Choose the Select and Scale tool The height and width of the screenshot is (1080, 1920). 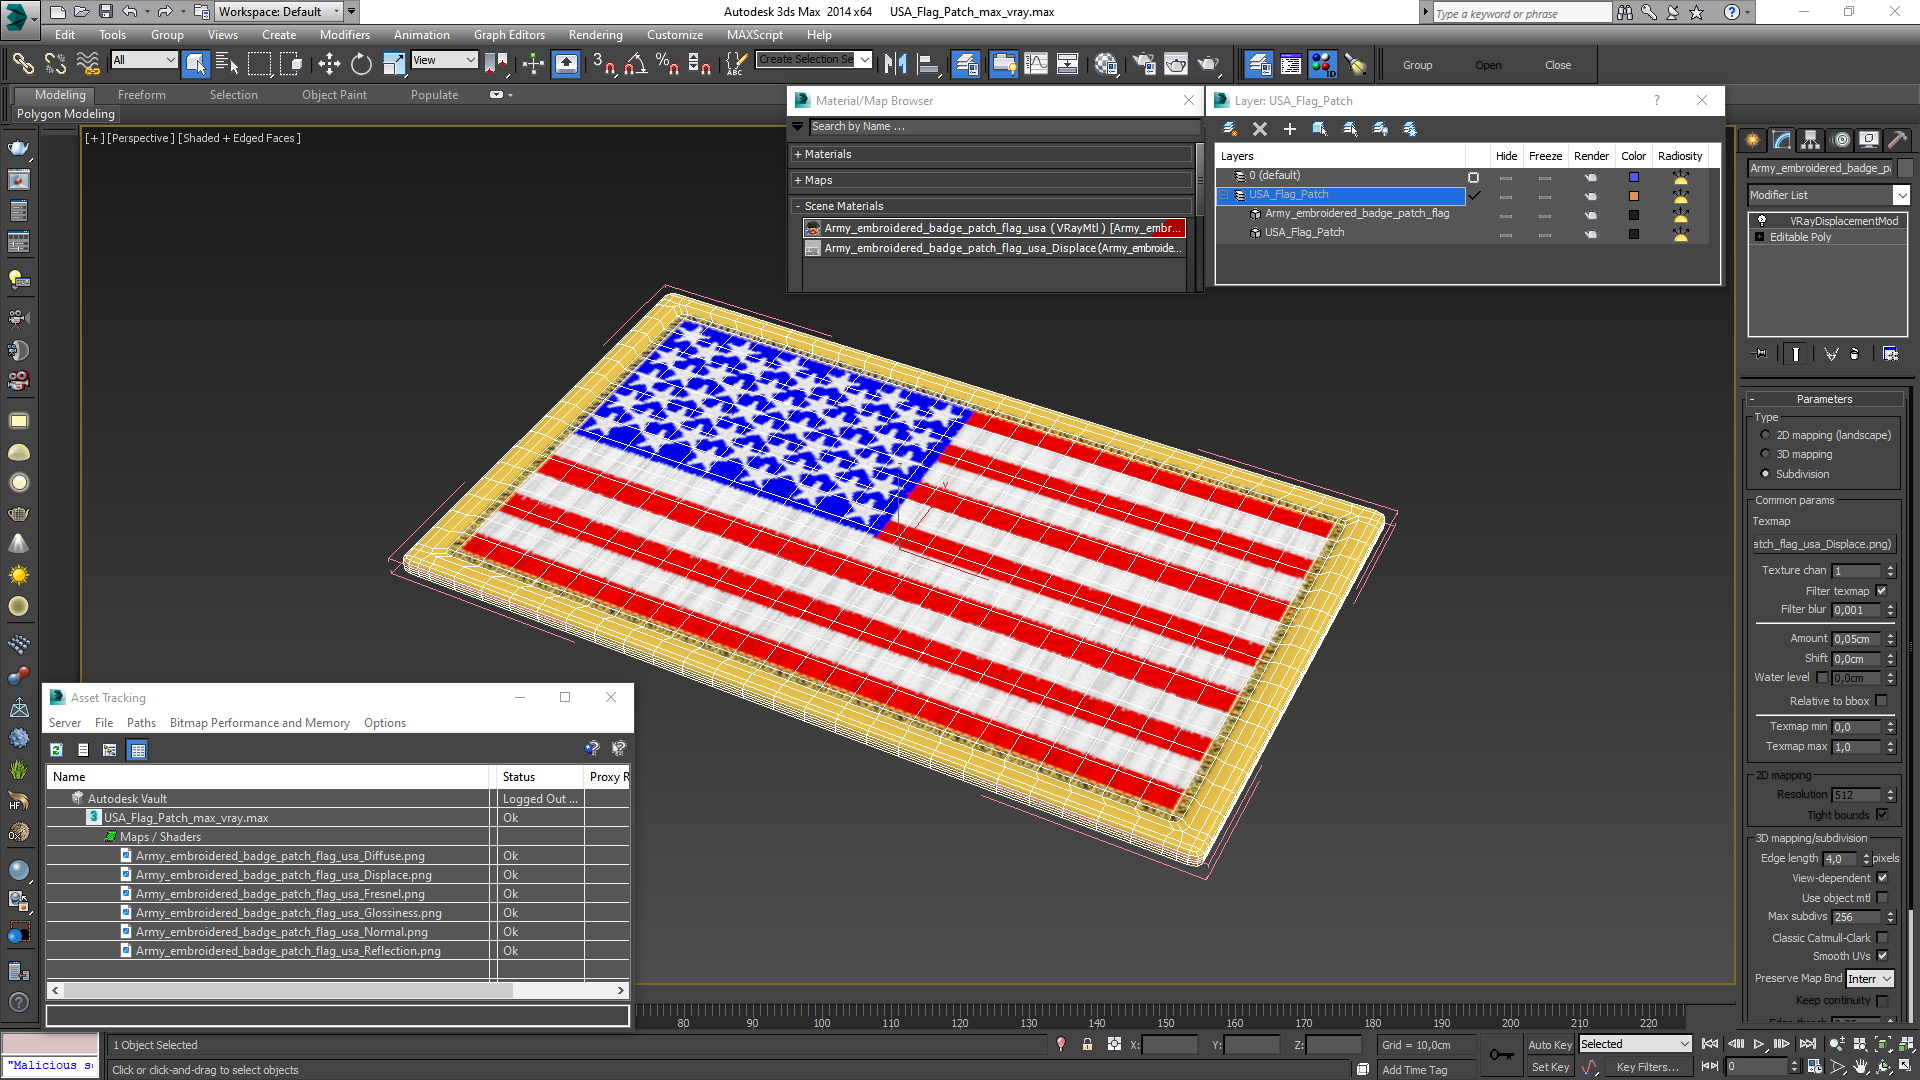(x=394, y=64)
